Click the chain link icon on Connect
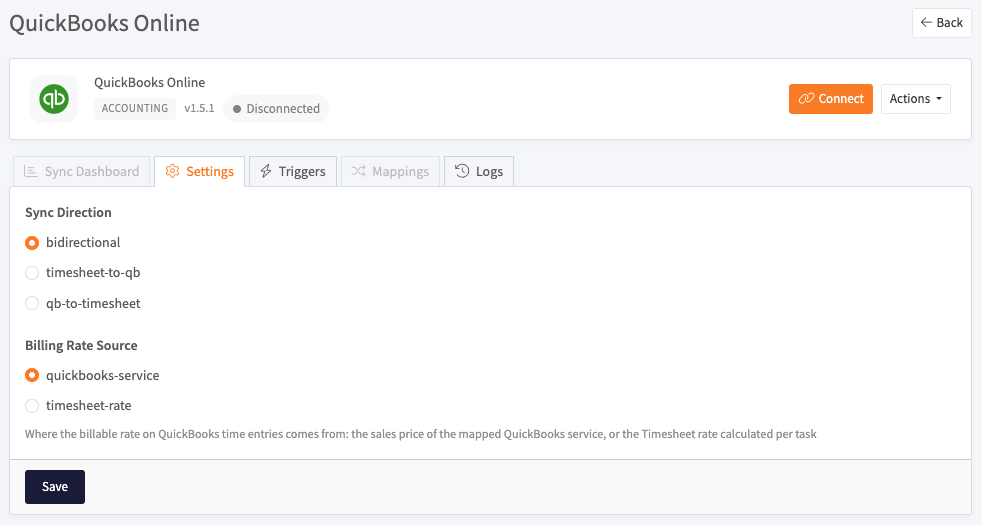982x525 pixels. point(806,98)
